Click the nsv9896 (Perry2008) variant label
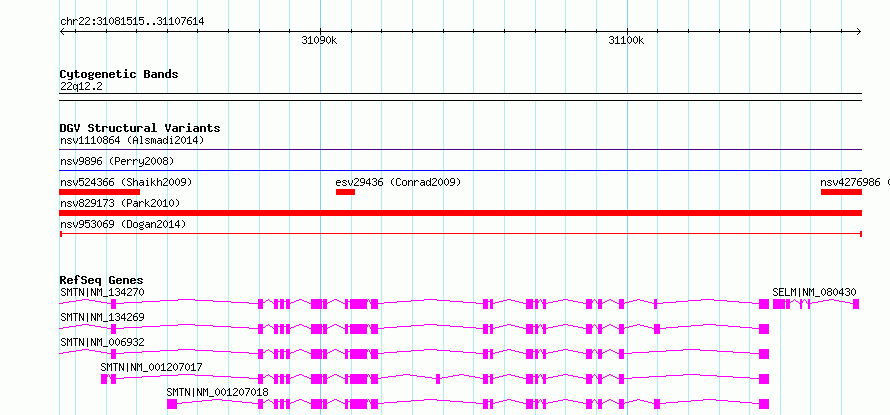The image size is (890, 415). (117, 161)
